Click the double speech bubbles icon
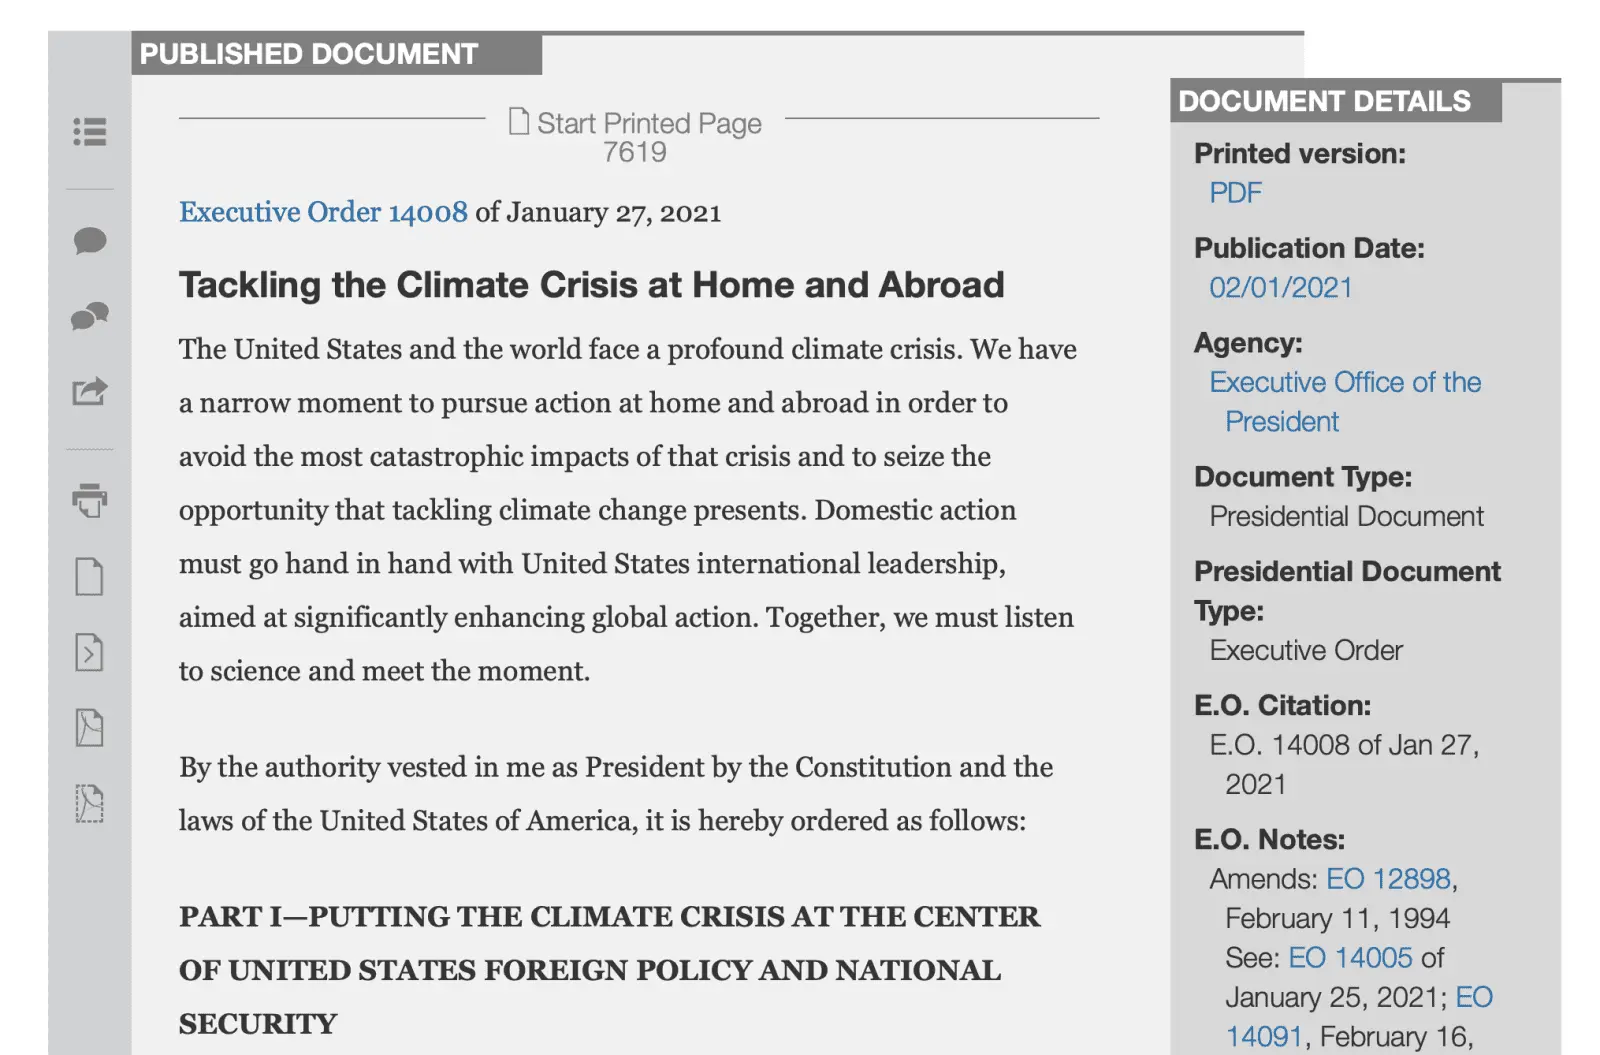This screenshot has height=1055, width=1600. point(89,316)
